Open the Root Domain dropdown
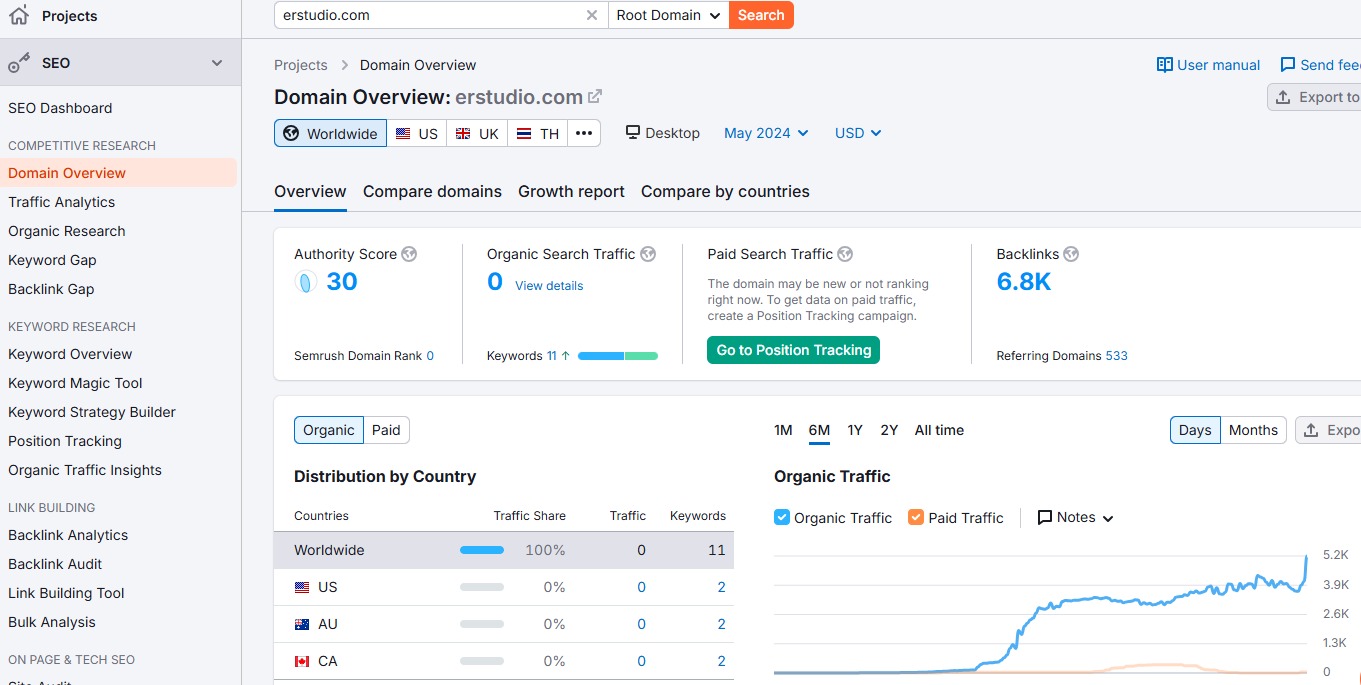Viewport: 1361px width, 685px height. tap(668, 15)
